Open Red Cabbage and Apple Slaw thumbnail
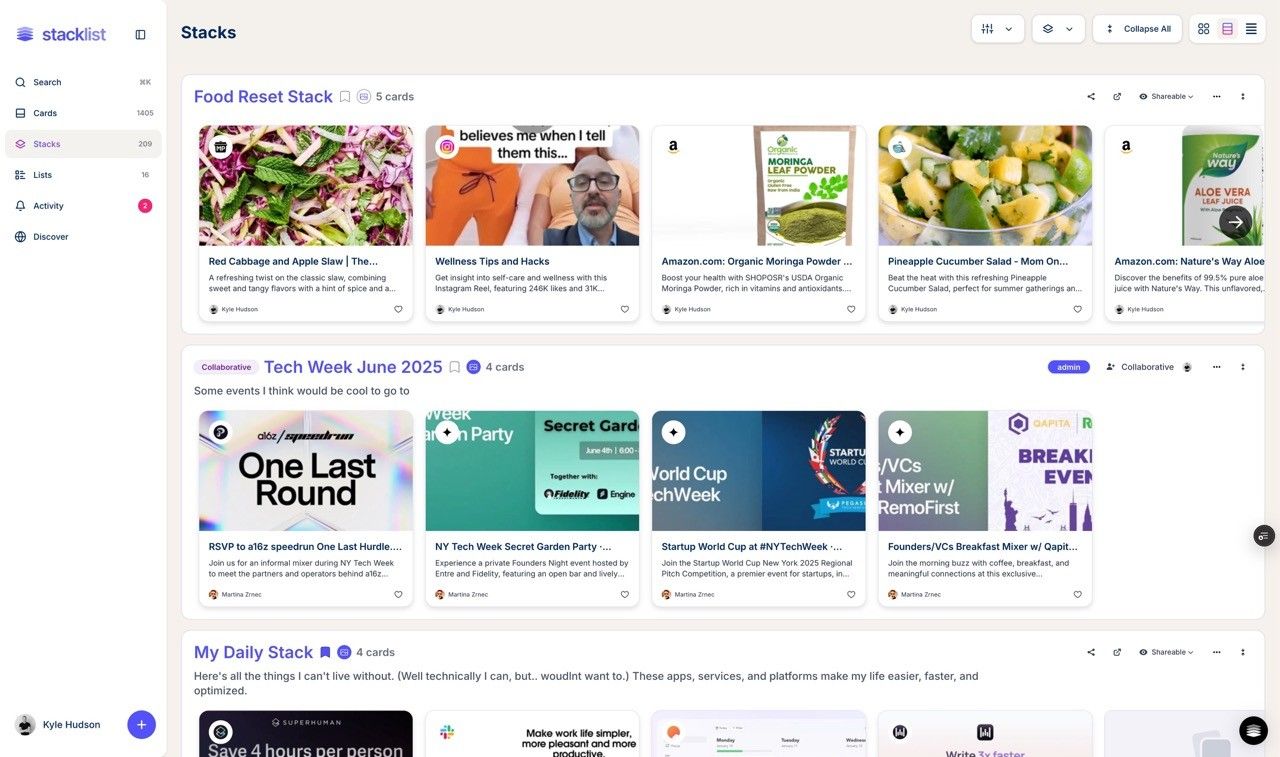The image size is (1280, 757). point(306,186)
